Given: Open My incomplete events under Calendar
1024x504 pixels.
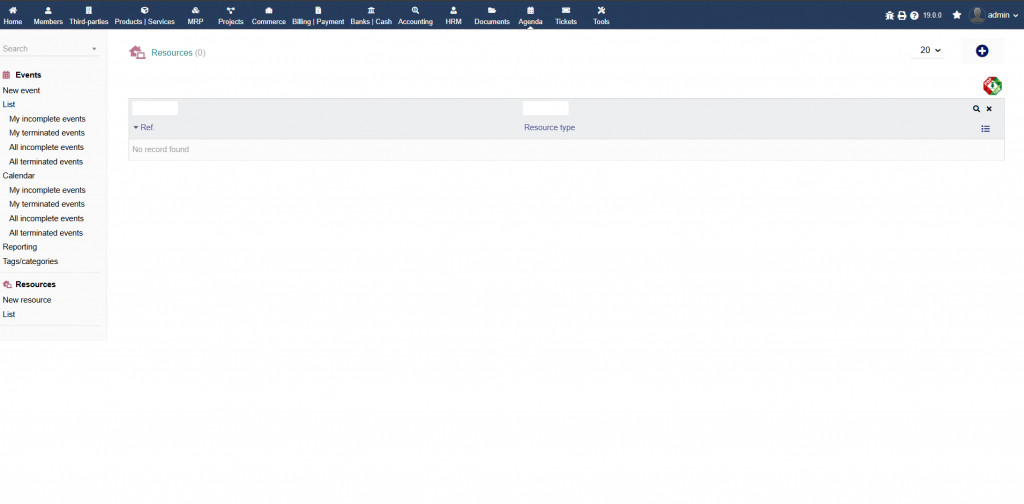Looking at the screenshot, I should click(x=47, y=190).
